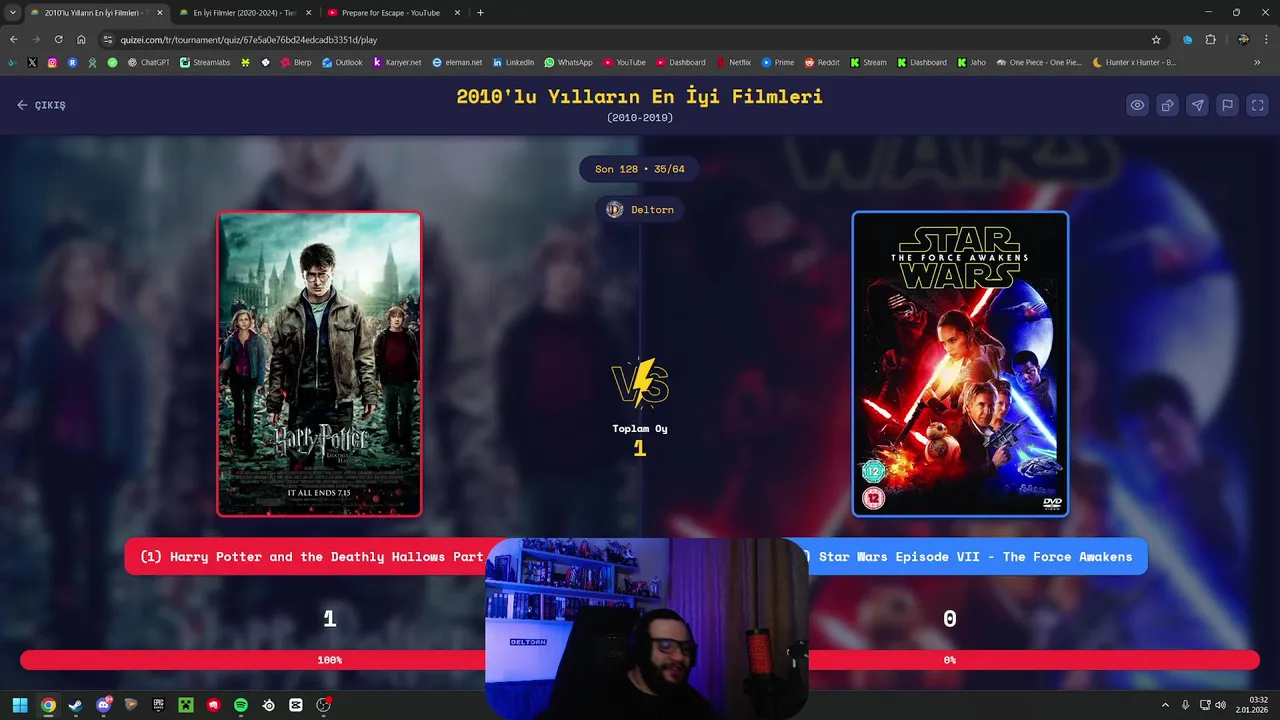Click the ÇIKIŞ exit button
1280x720 pixels.
click(x=41, y=105)
